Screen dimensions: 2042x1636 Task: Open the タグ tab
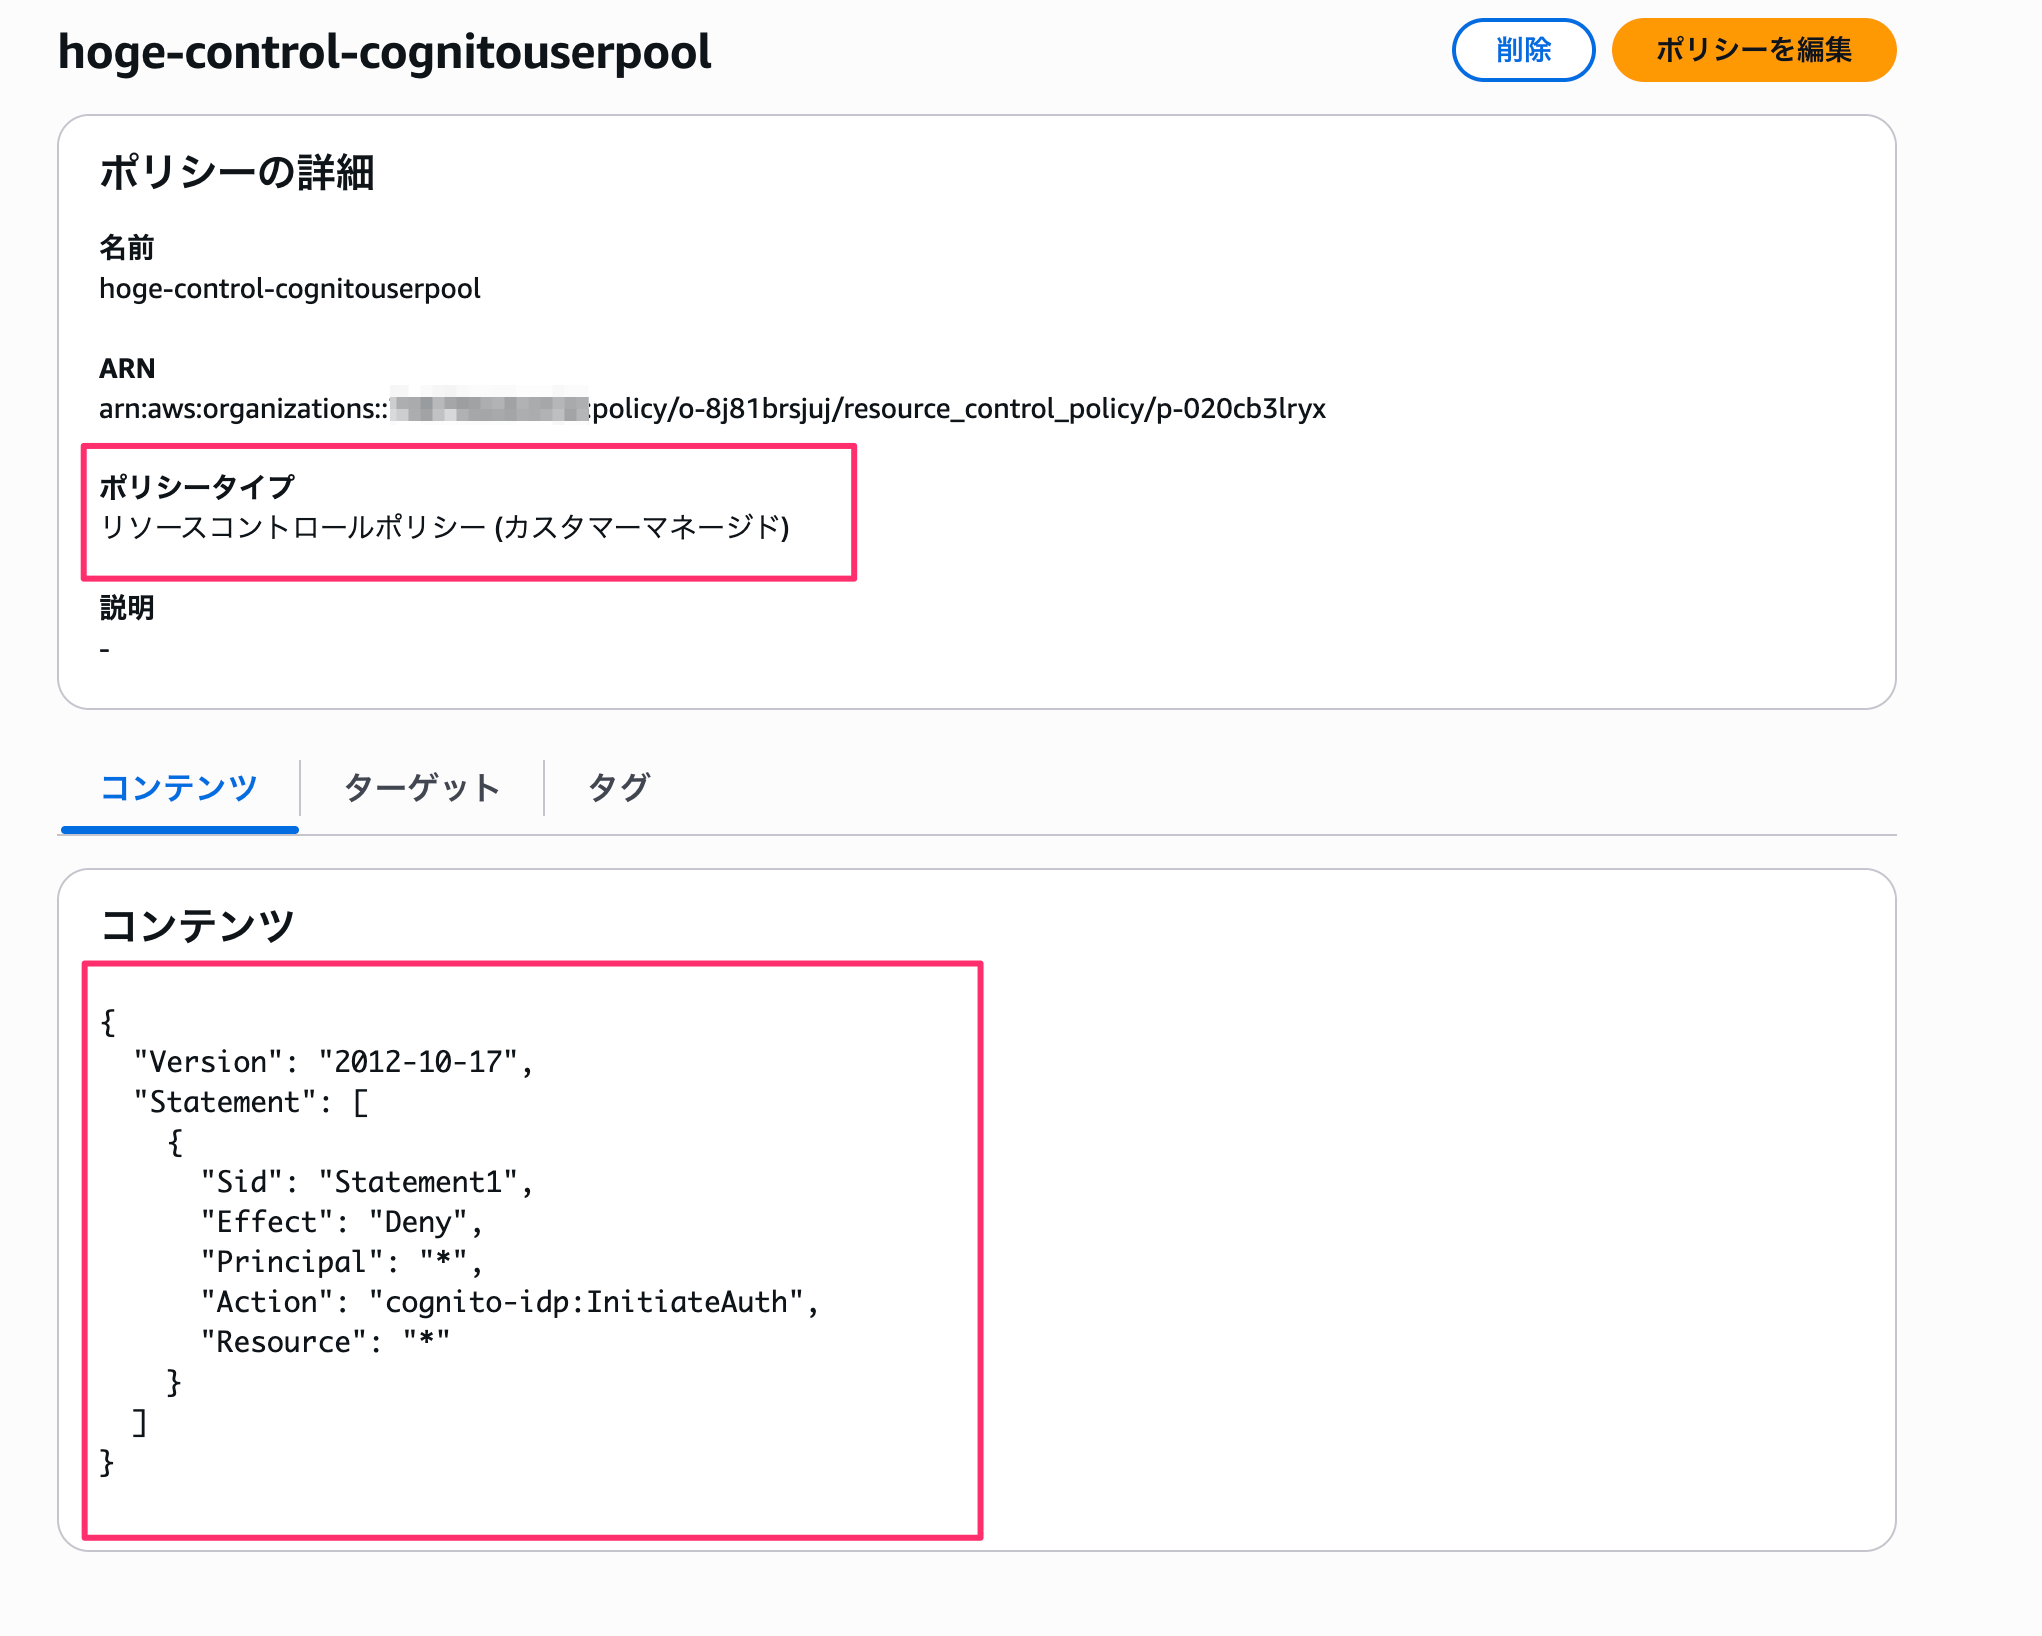[618, 788]
